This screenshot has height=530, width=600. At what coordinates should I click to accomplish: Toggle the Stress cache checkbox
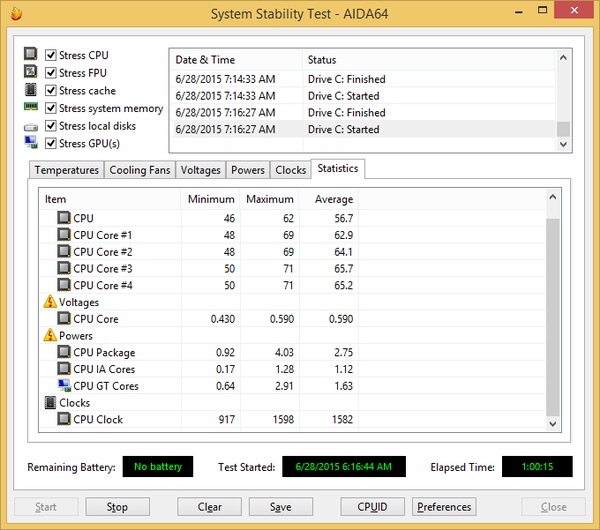point(51,90)
